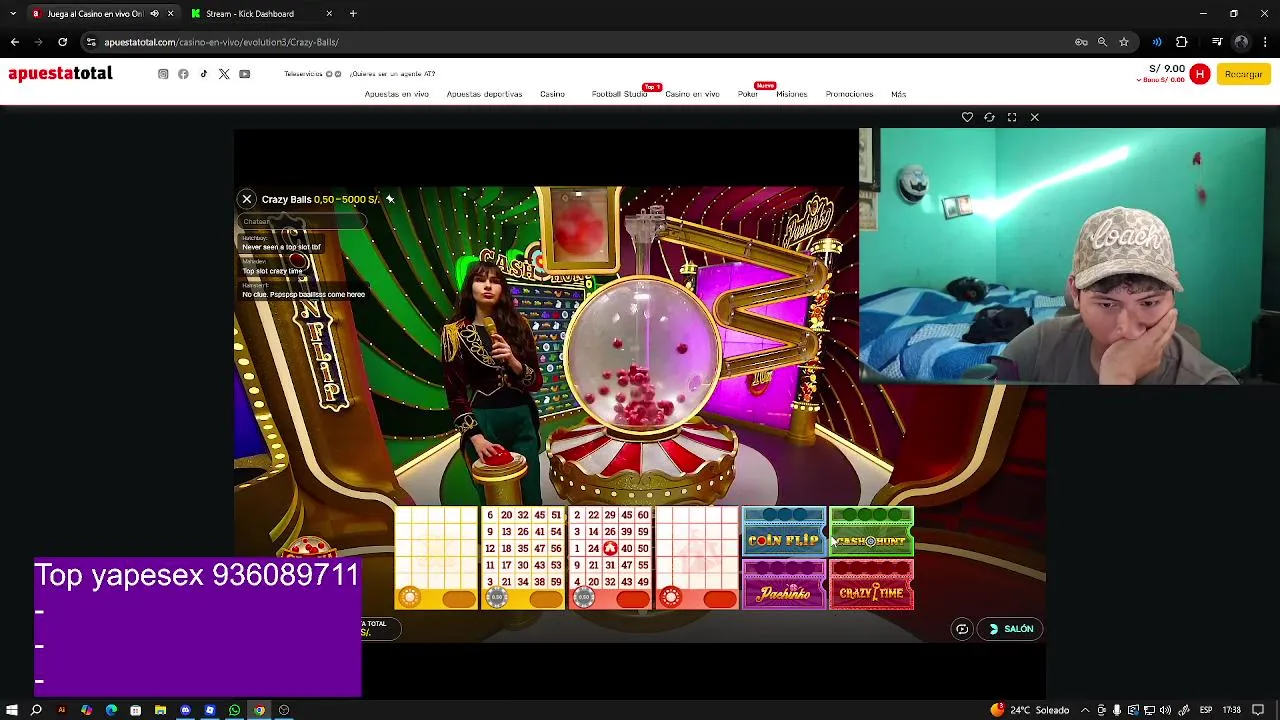Place bet on Cash Hunt ticket
Screen dimensions: 1280x720
coord(871,532)
